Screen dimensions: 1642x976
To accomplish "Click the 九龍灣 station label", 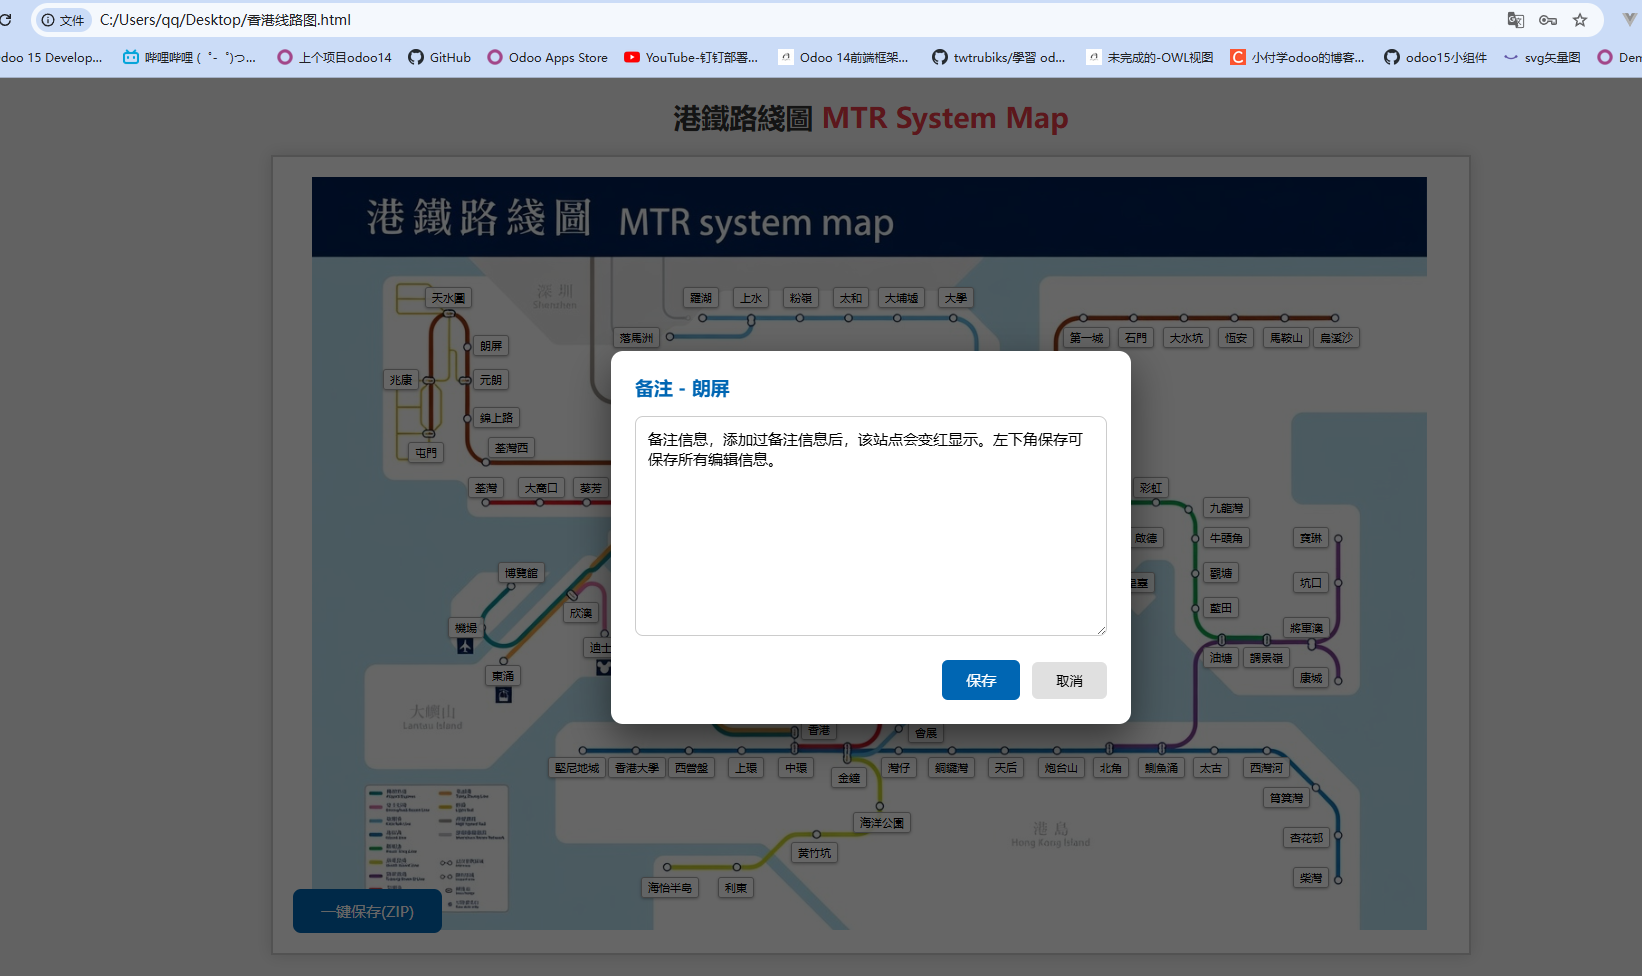I will point(1226,508).
